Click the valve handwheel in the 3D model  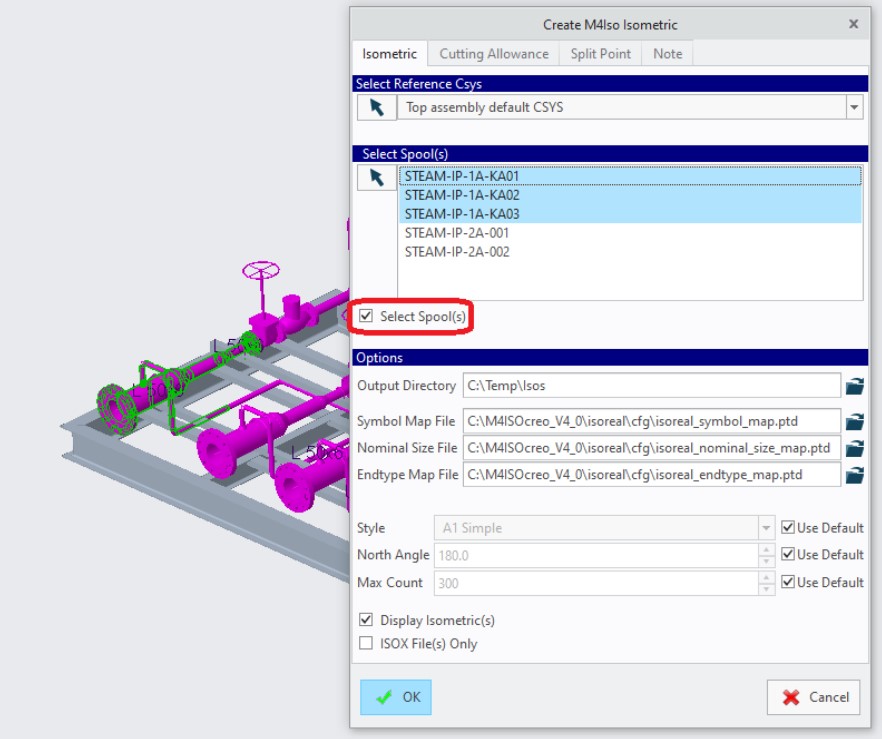(x=260, y=271)
